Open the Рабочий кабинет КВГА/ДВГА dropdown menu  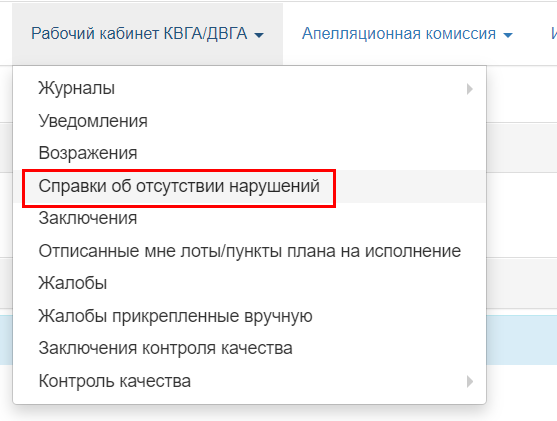pyautogui.click(x=147, y=34)
